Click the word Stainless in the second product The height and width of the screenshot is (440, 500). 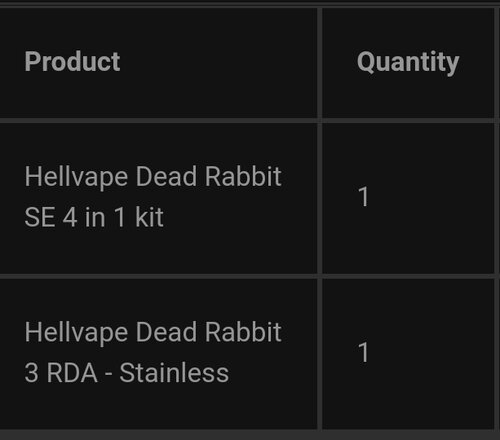point(174,373)
